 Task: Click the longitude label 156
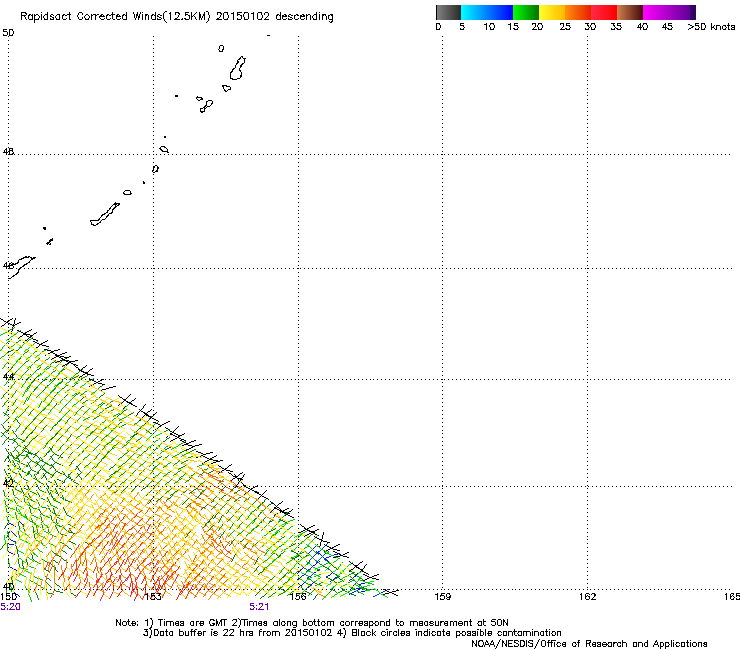click(x=298, y=597)
